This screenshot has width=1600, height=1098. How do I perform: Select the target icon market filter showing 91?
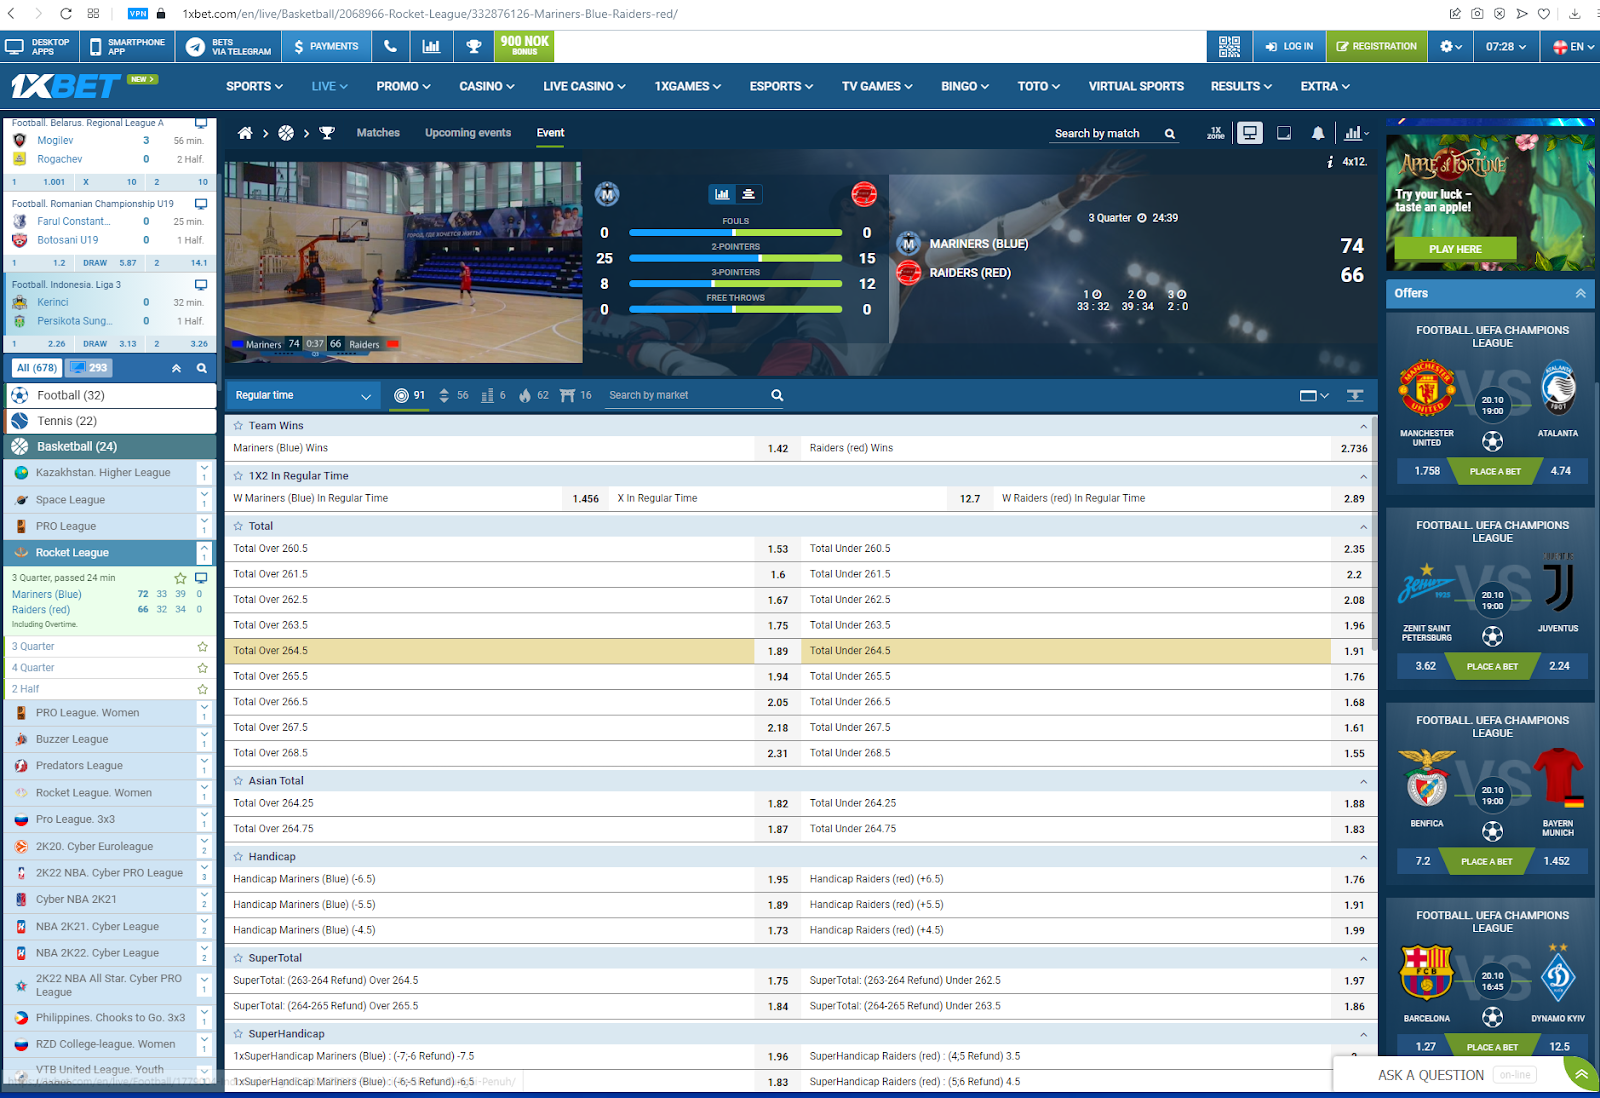[x=410, y=395]
